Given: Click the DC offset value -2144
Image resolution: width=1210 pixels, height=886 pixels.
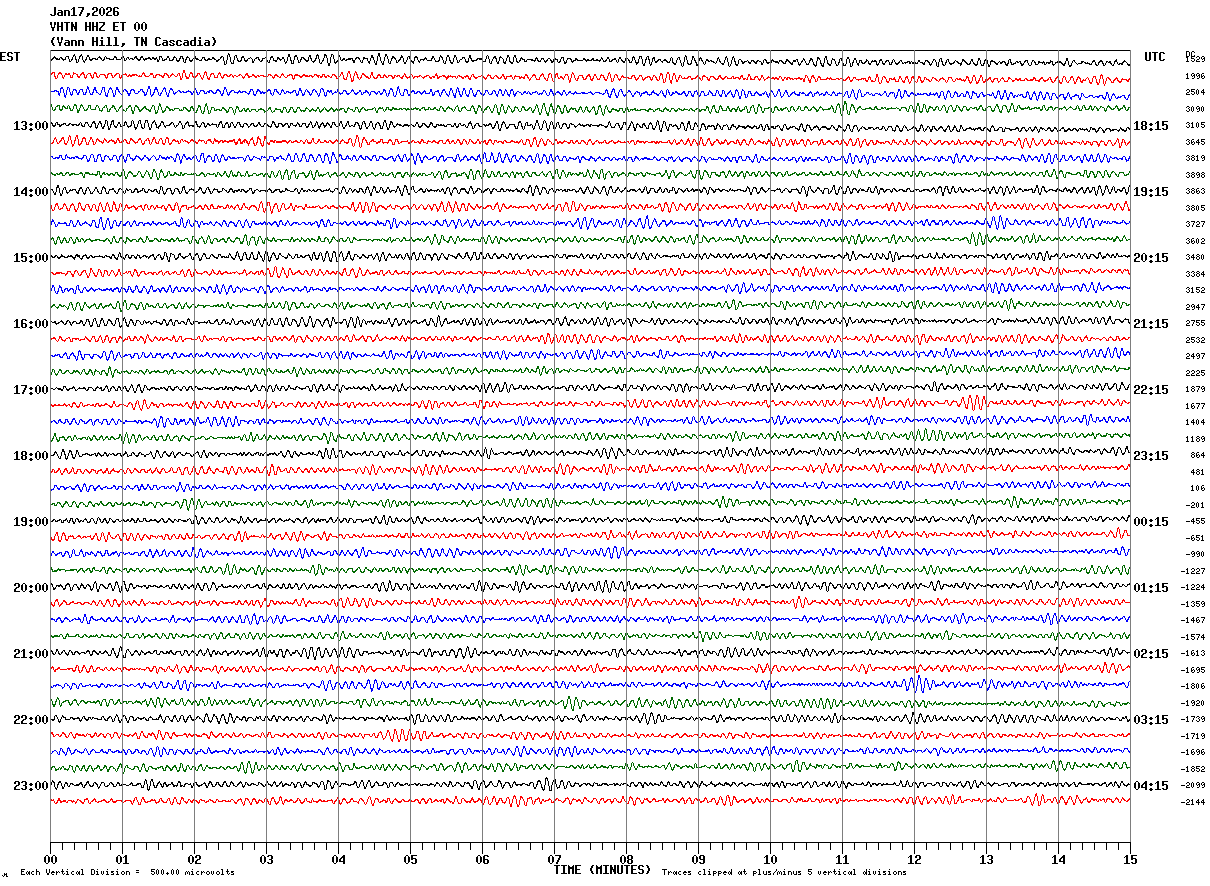Looking at the screenshot, I should tap(1195, 802).
